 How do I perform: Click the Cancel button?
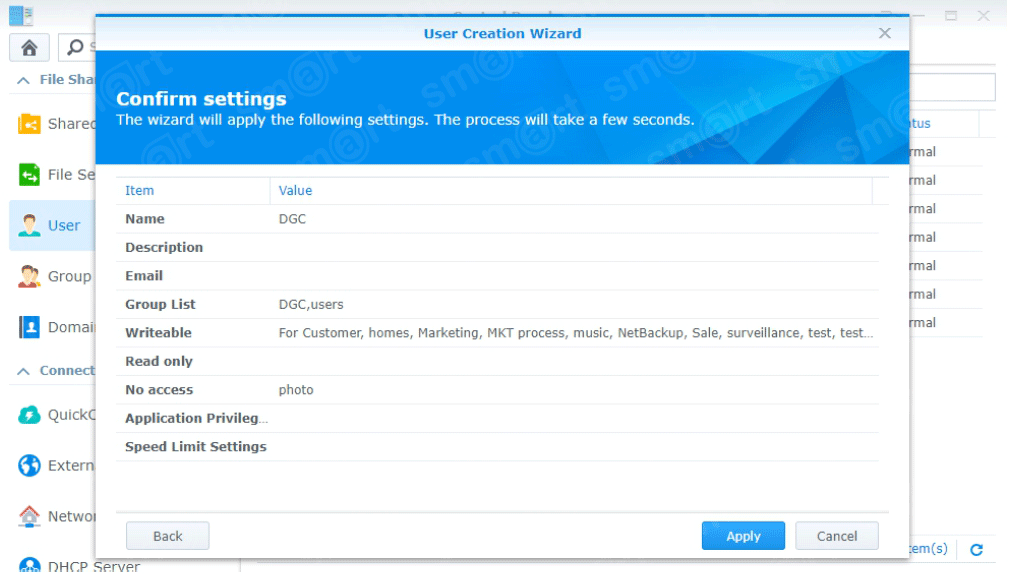click(838, 537)
